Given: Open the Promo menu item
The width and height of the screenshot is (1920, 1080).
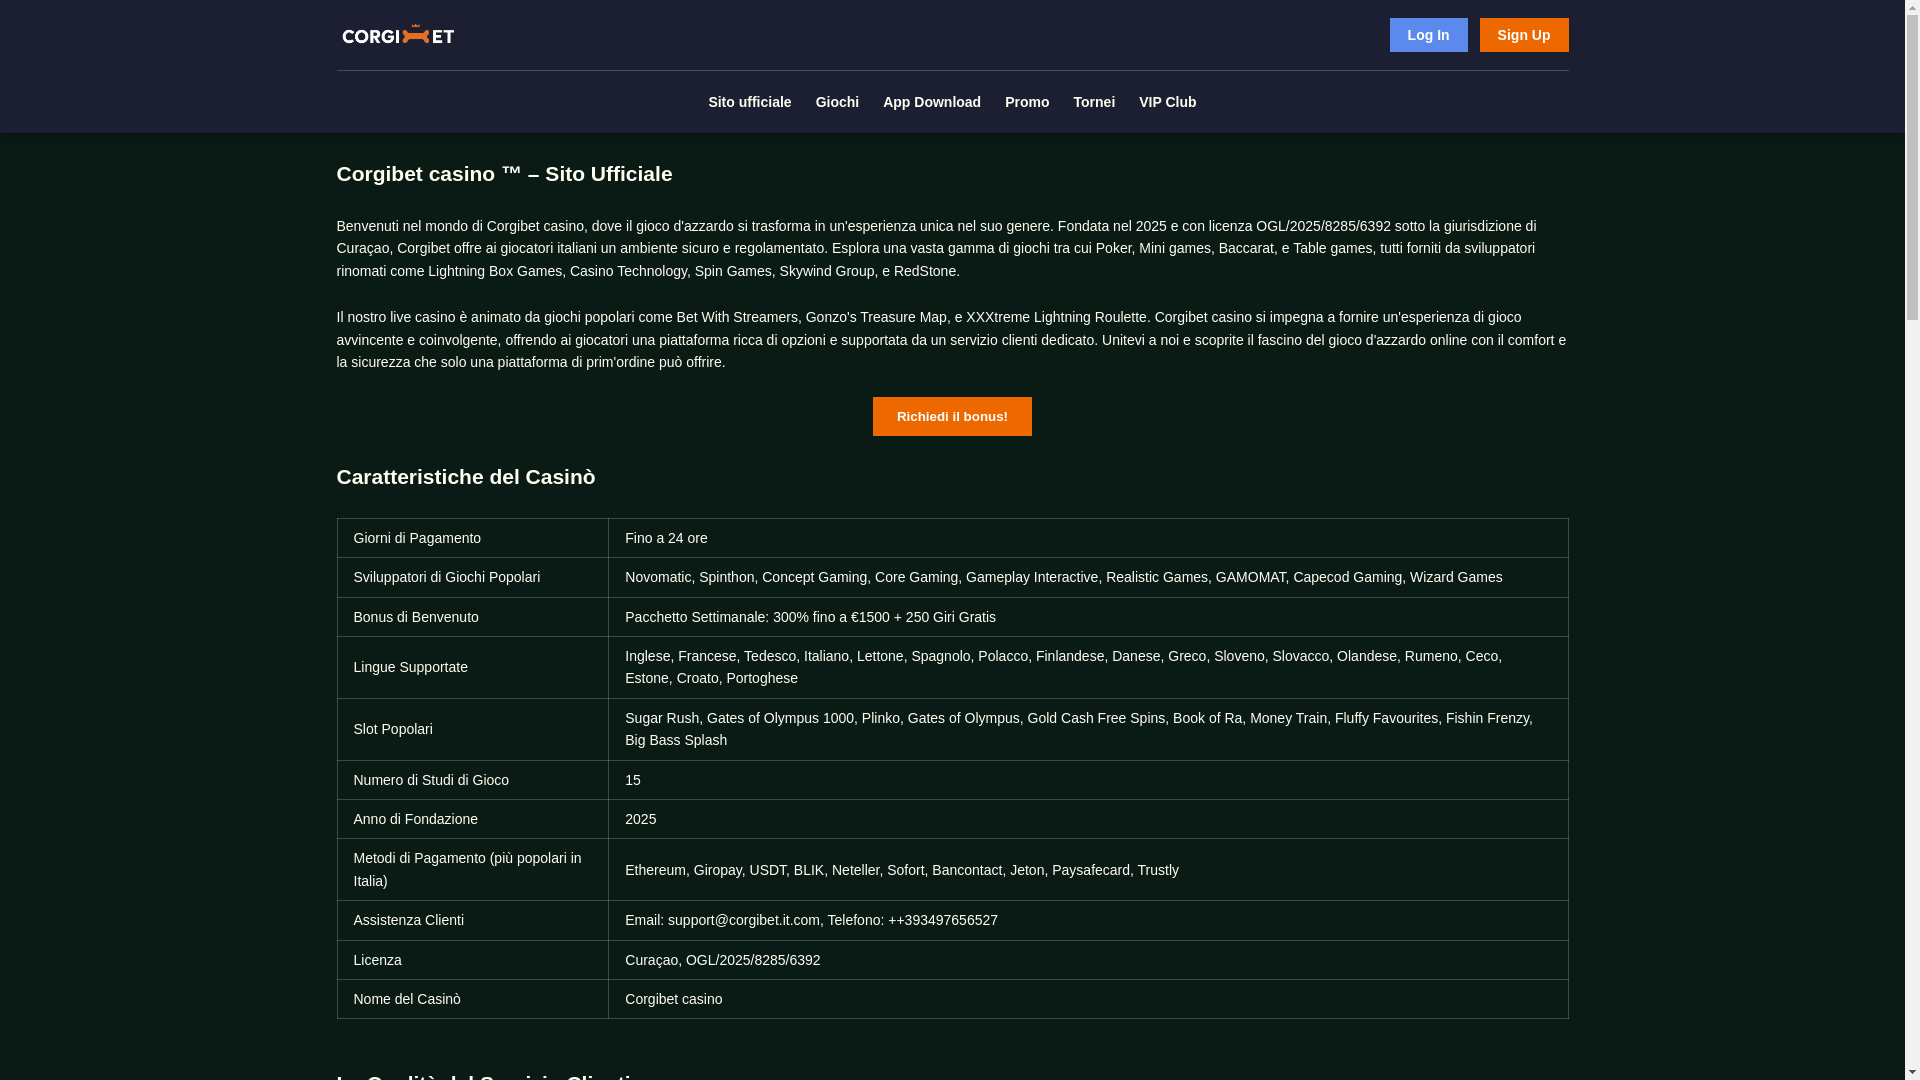Looking at the screenshot, I should click(x=1027, y=102).
